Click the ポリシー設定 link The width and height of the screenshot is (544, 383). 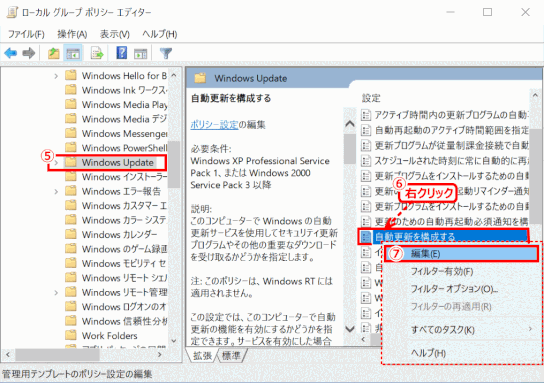tap(214, 125)
